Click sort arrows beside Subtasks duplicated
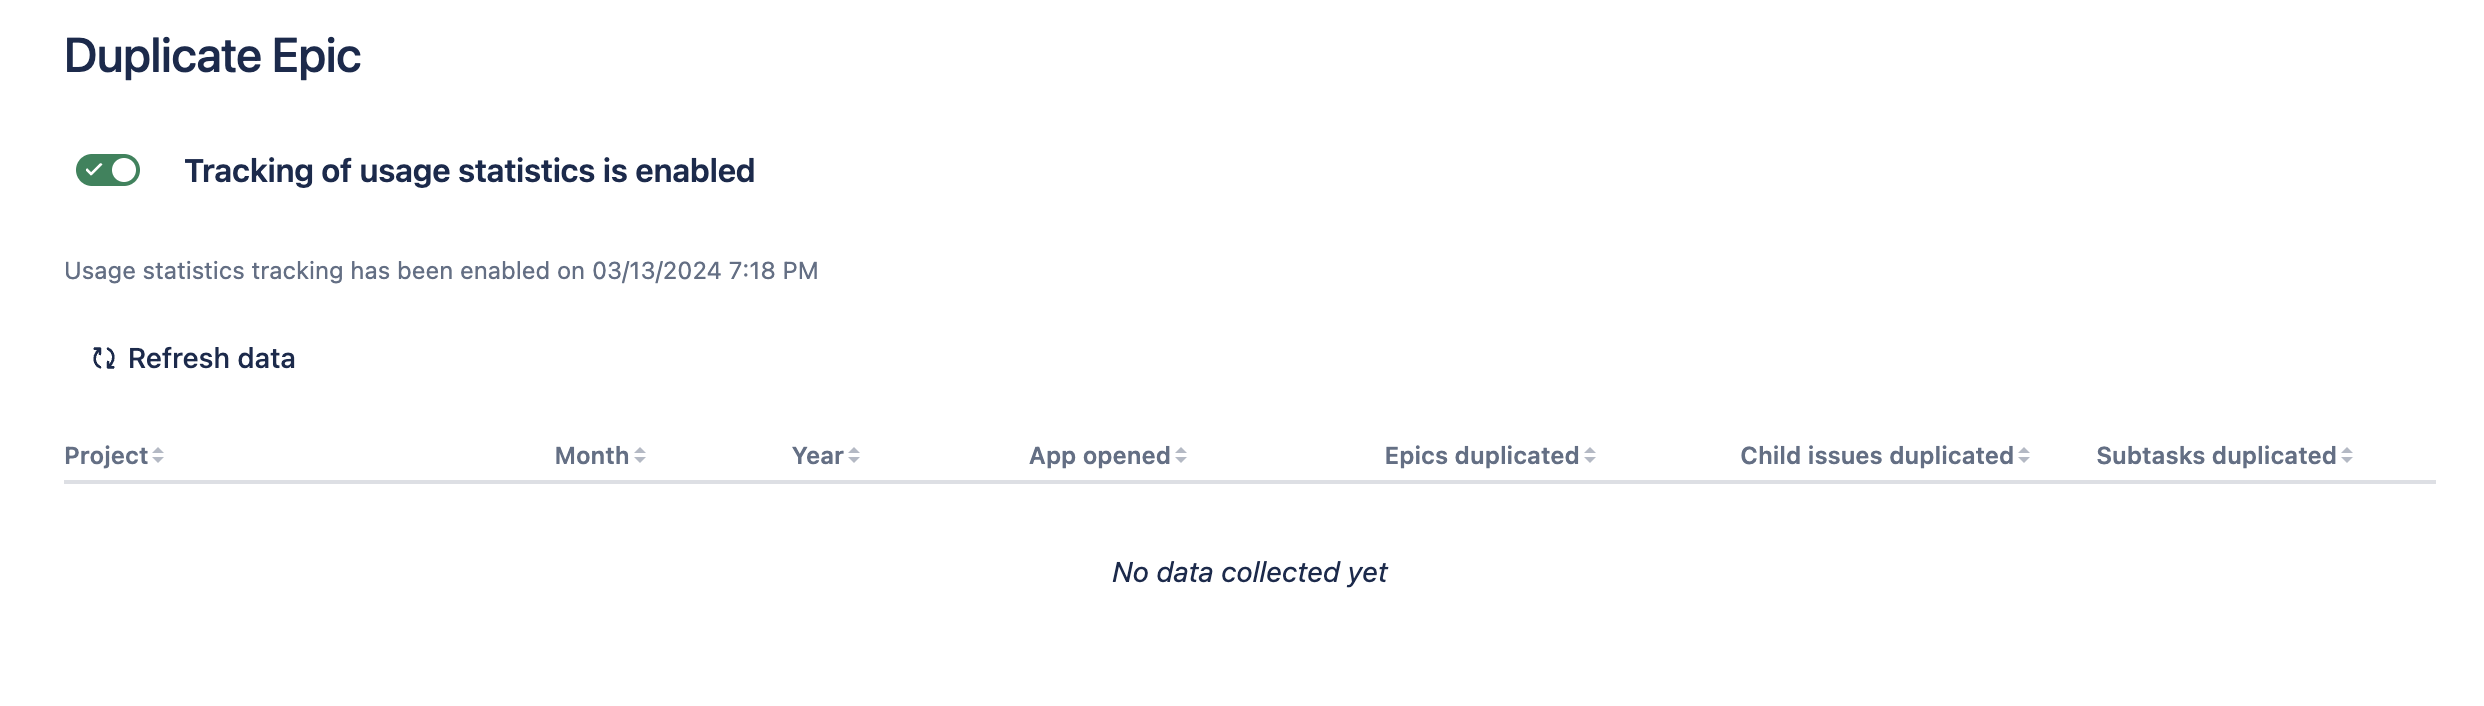2484x706 pixels. [x=2347, y=456]
